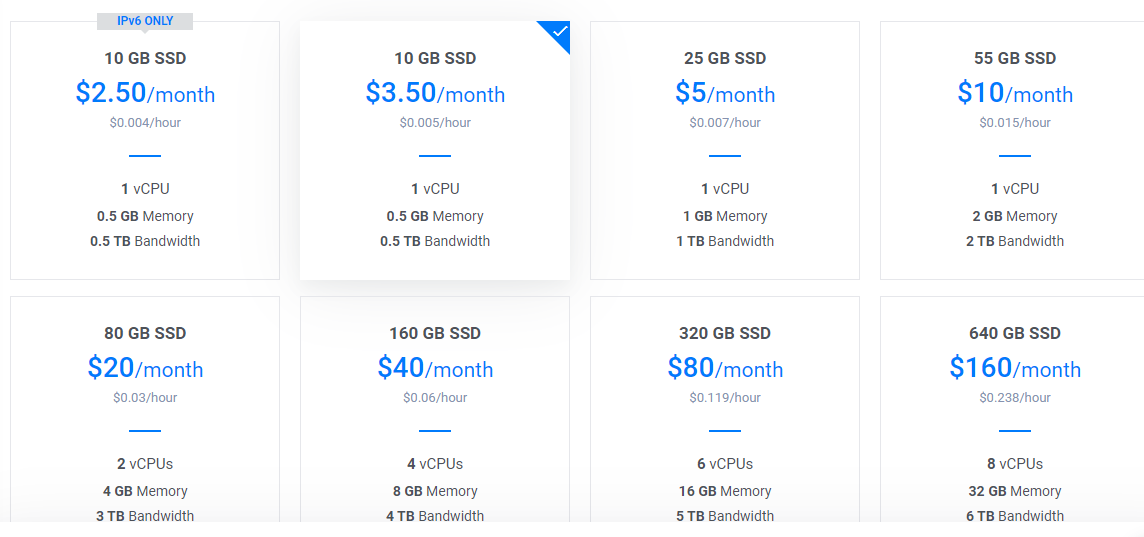
Task: Click the 1 TB Bandwidth spec
Action: coord(725,241)
